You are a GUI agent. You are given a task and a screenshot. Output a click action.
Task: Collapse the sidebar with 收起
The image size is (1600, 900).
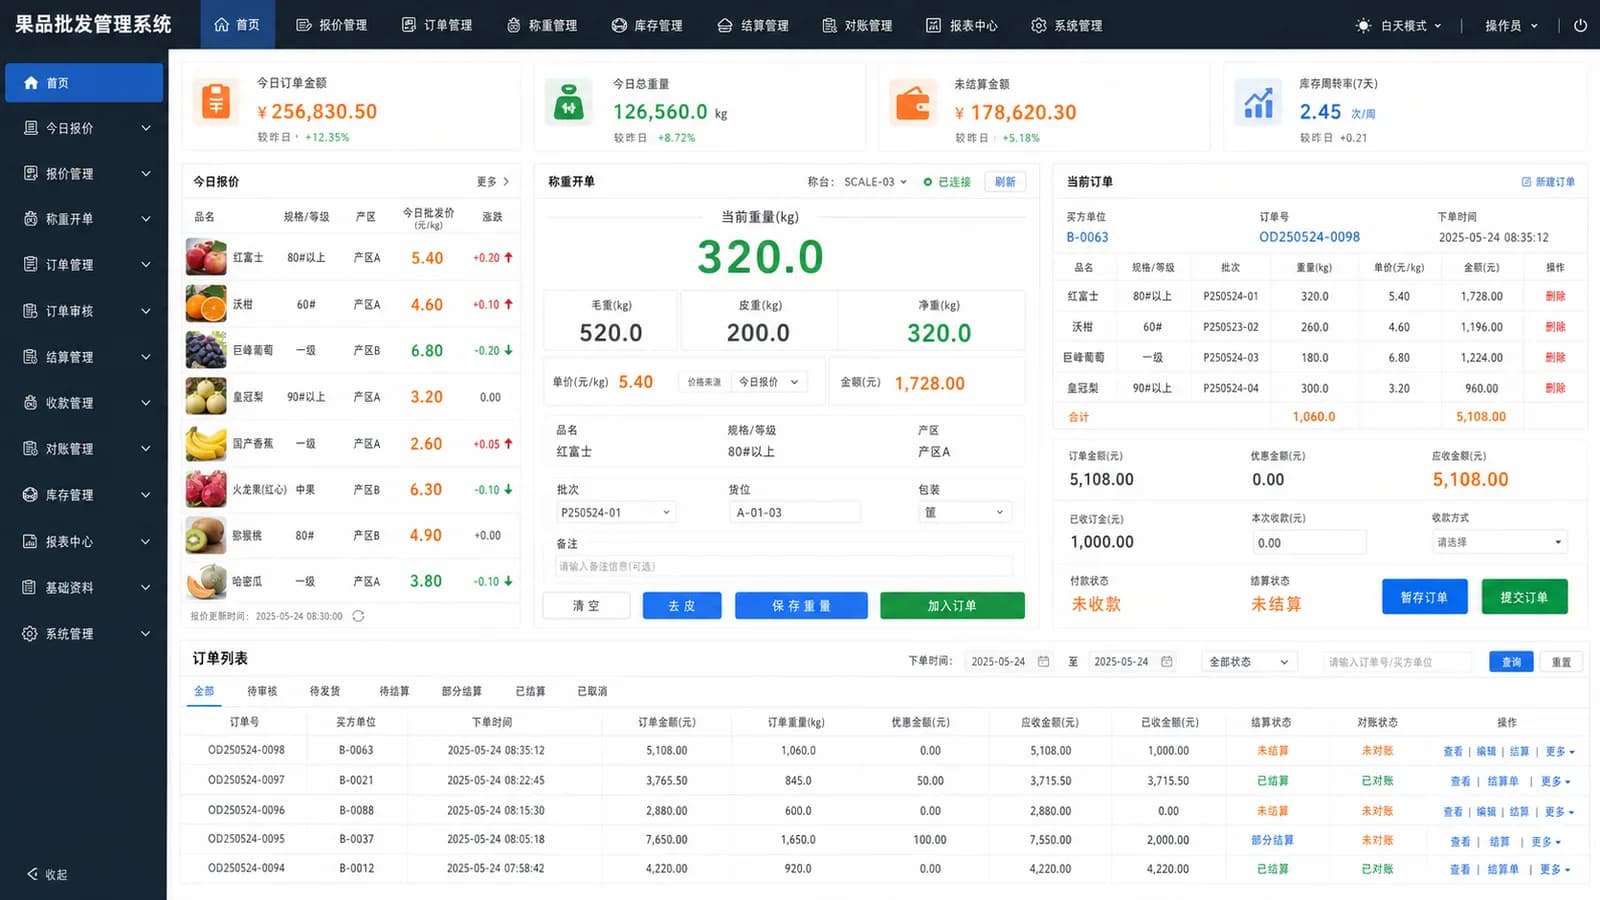tap(47, 874)
